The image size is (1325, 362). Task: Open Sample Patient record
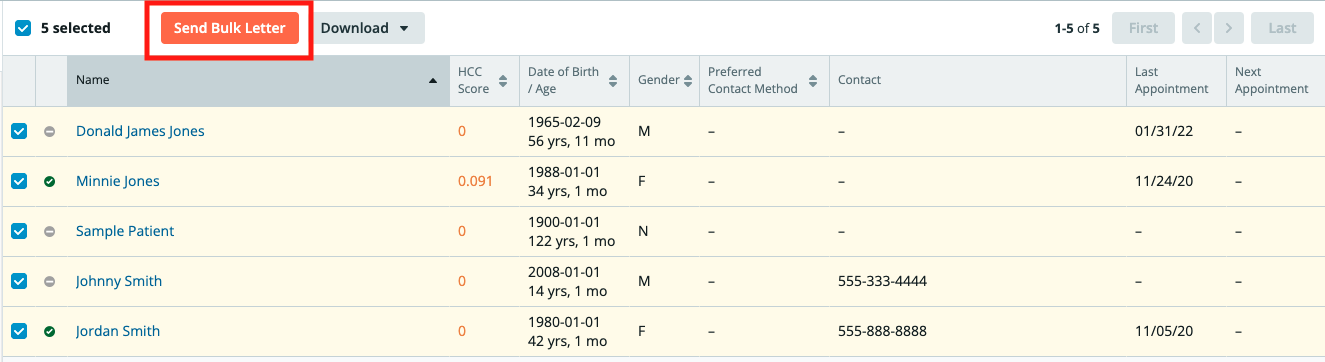(125, 231)
